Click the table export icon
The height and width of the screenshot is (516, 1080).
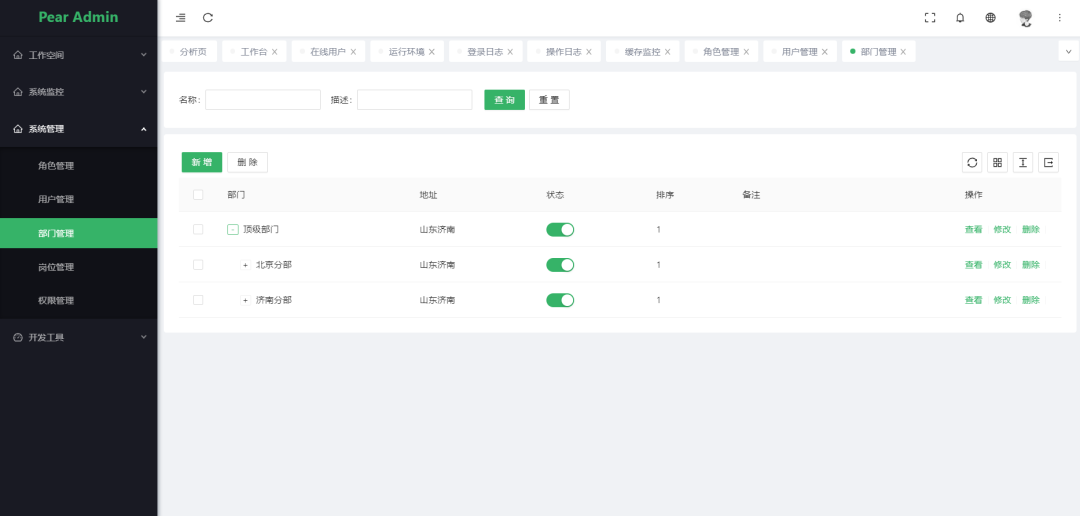tap(1048, 162)
